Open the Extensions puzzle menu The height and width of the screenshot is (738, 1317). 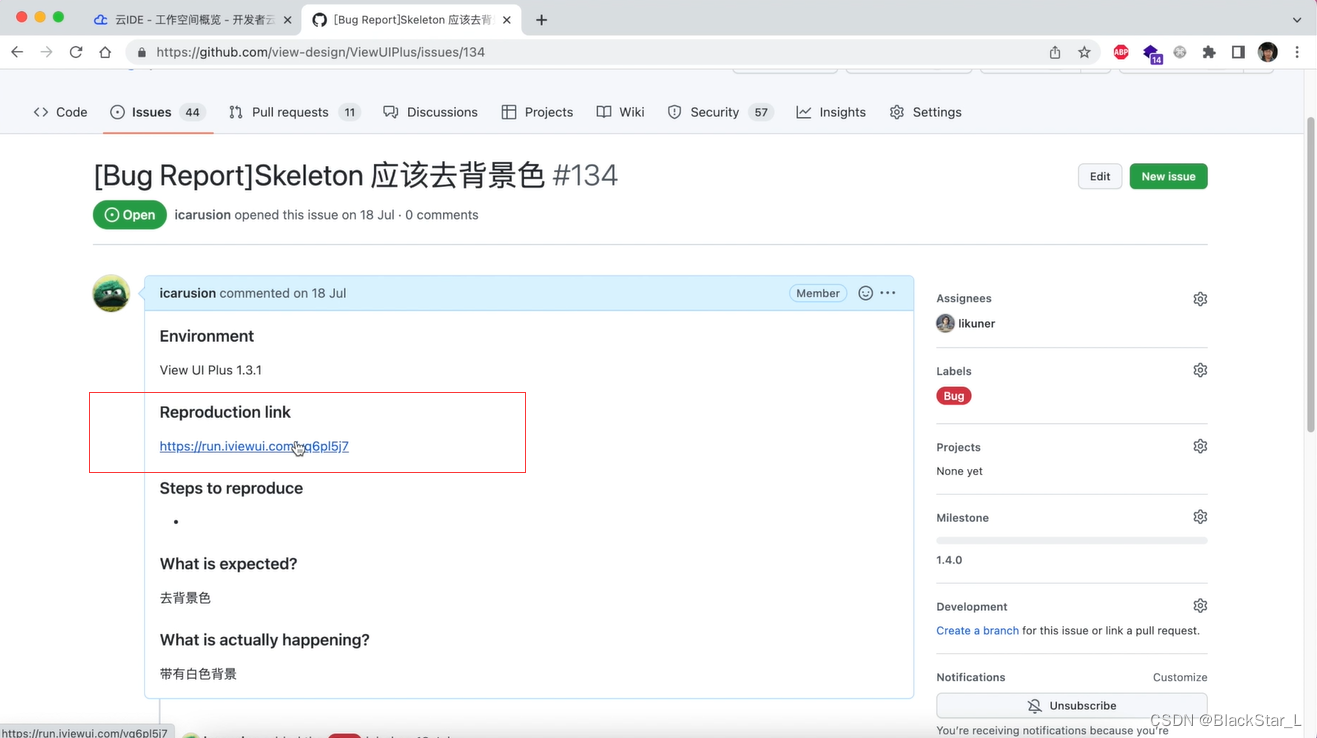[1209, 52]
